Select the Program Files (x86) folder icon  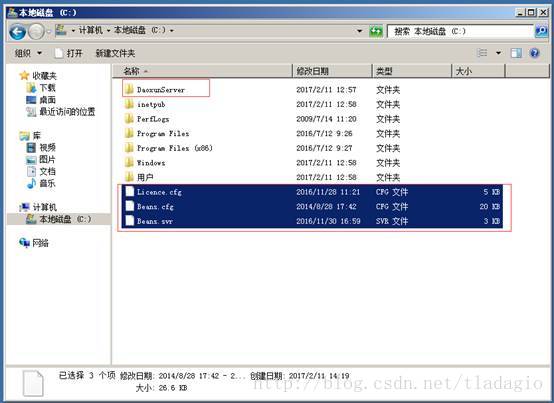point(129,148)
